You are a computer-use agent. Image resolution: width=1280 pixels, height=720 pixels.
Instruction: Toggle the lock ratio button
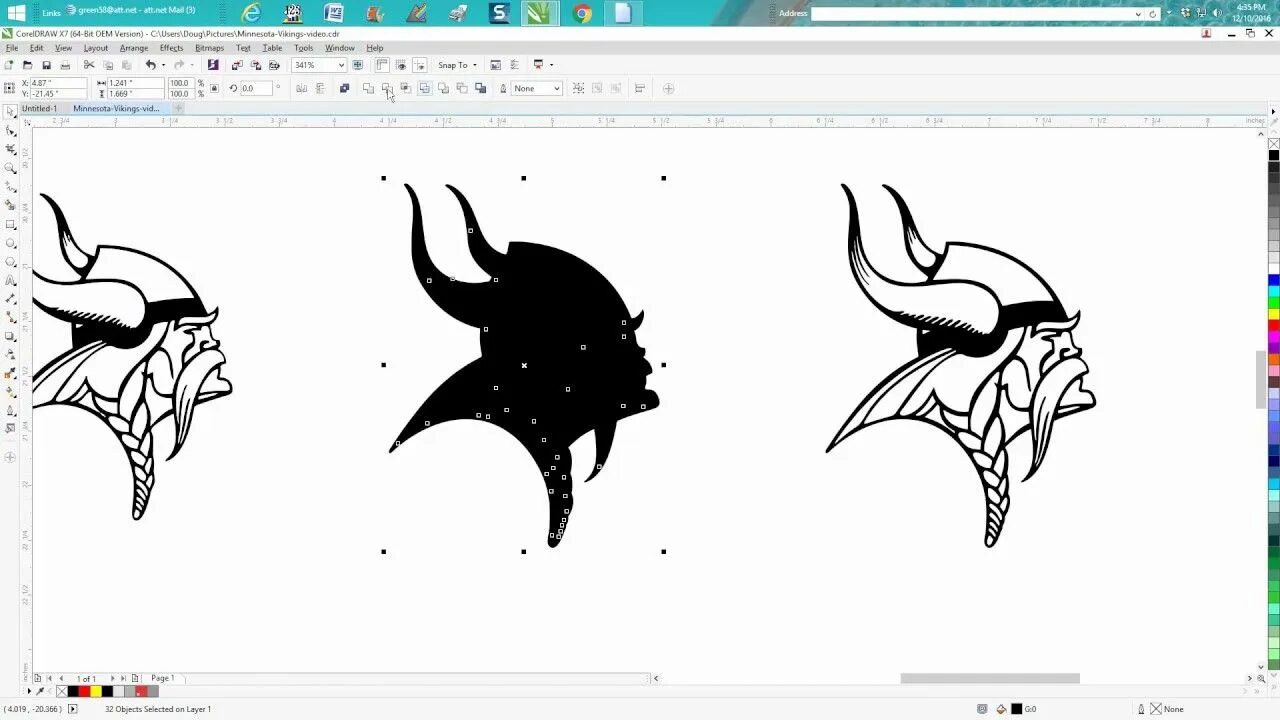[214, 88]
